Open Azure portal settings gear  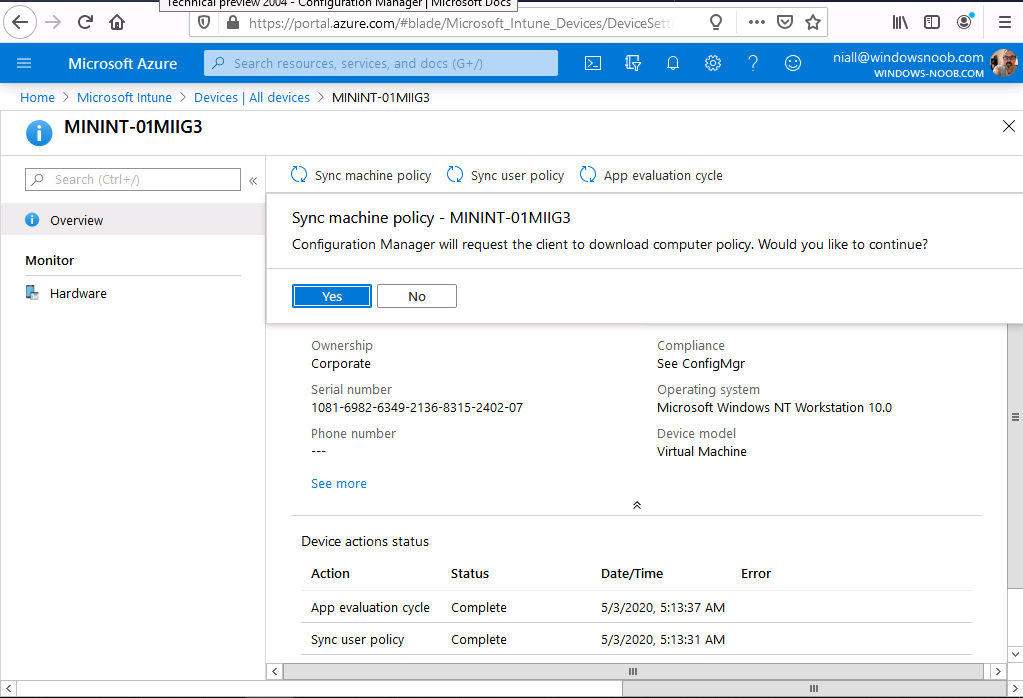pyautogui.click(x=712, y=63)
